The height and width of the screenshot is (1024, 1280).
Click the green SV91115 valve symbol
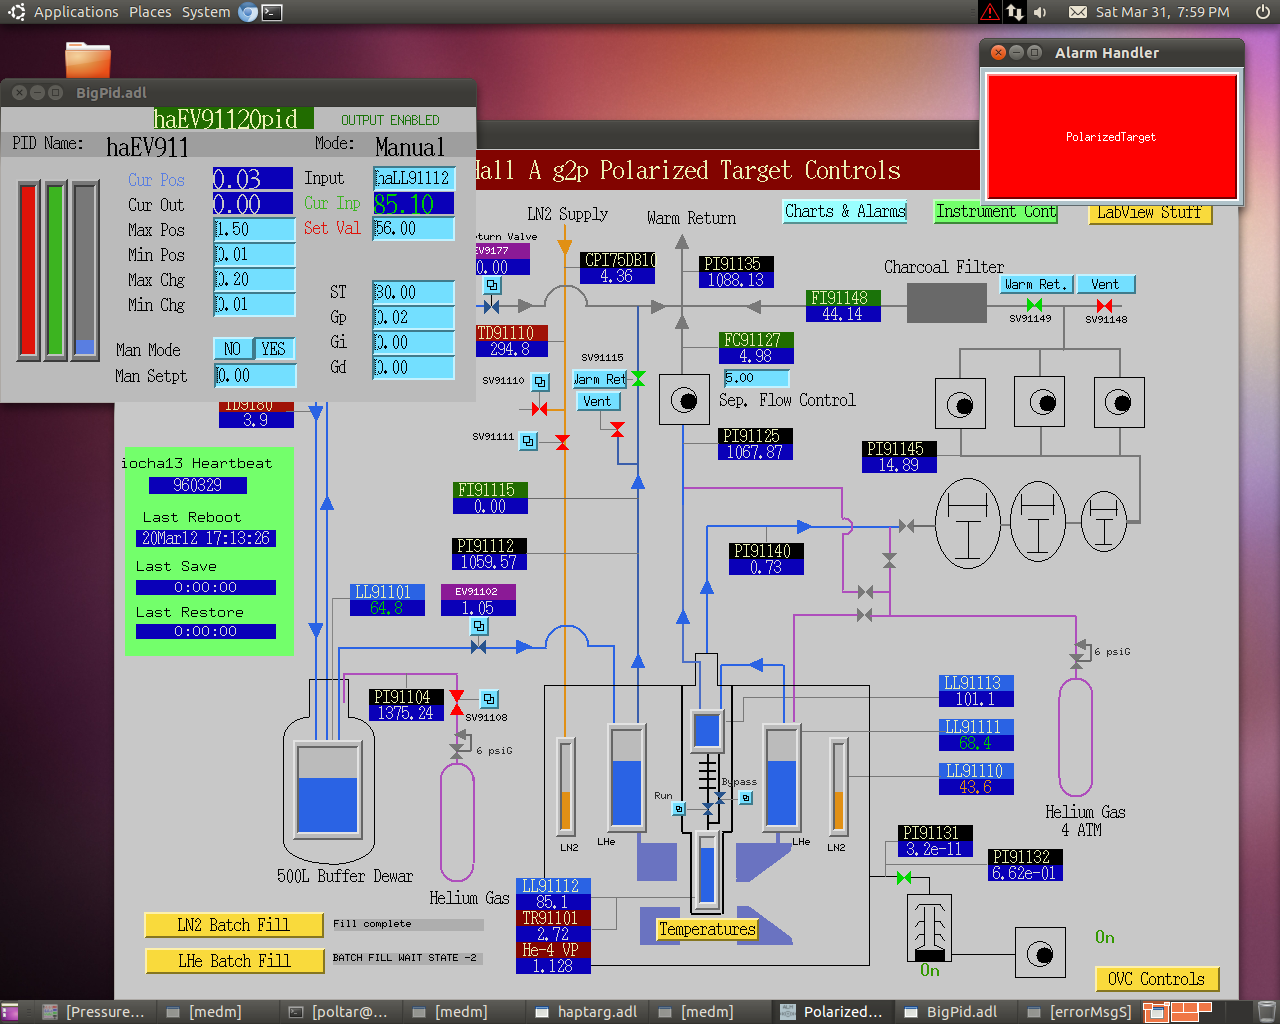[x=638, y=378]
